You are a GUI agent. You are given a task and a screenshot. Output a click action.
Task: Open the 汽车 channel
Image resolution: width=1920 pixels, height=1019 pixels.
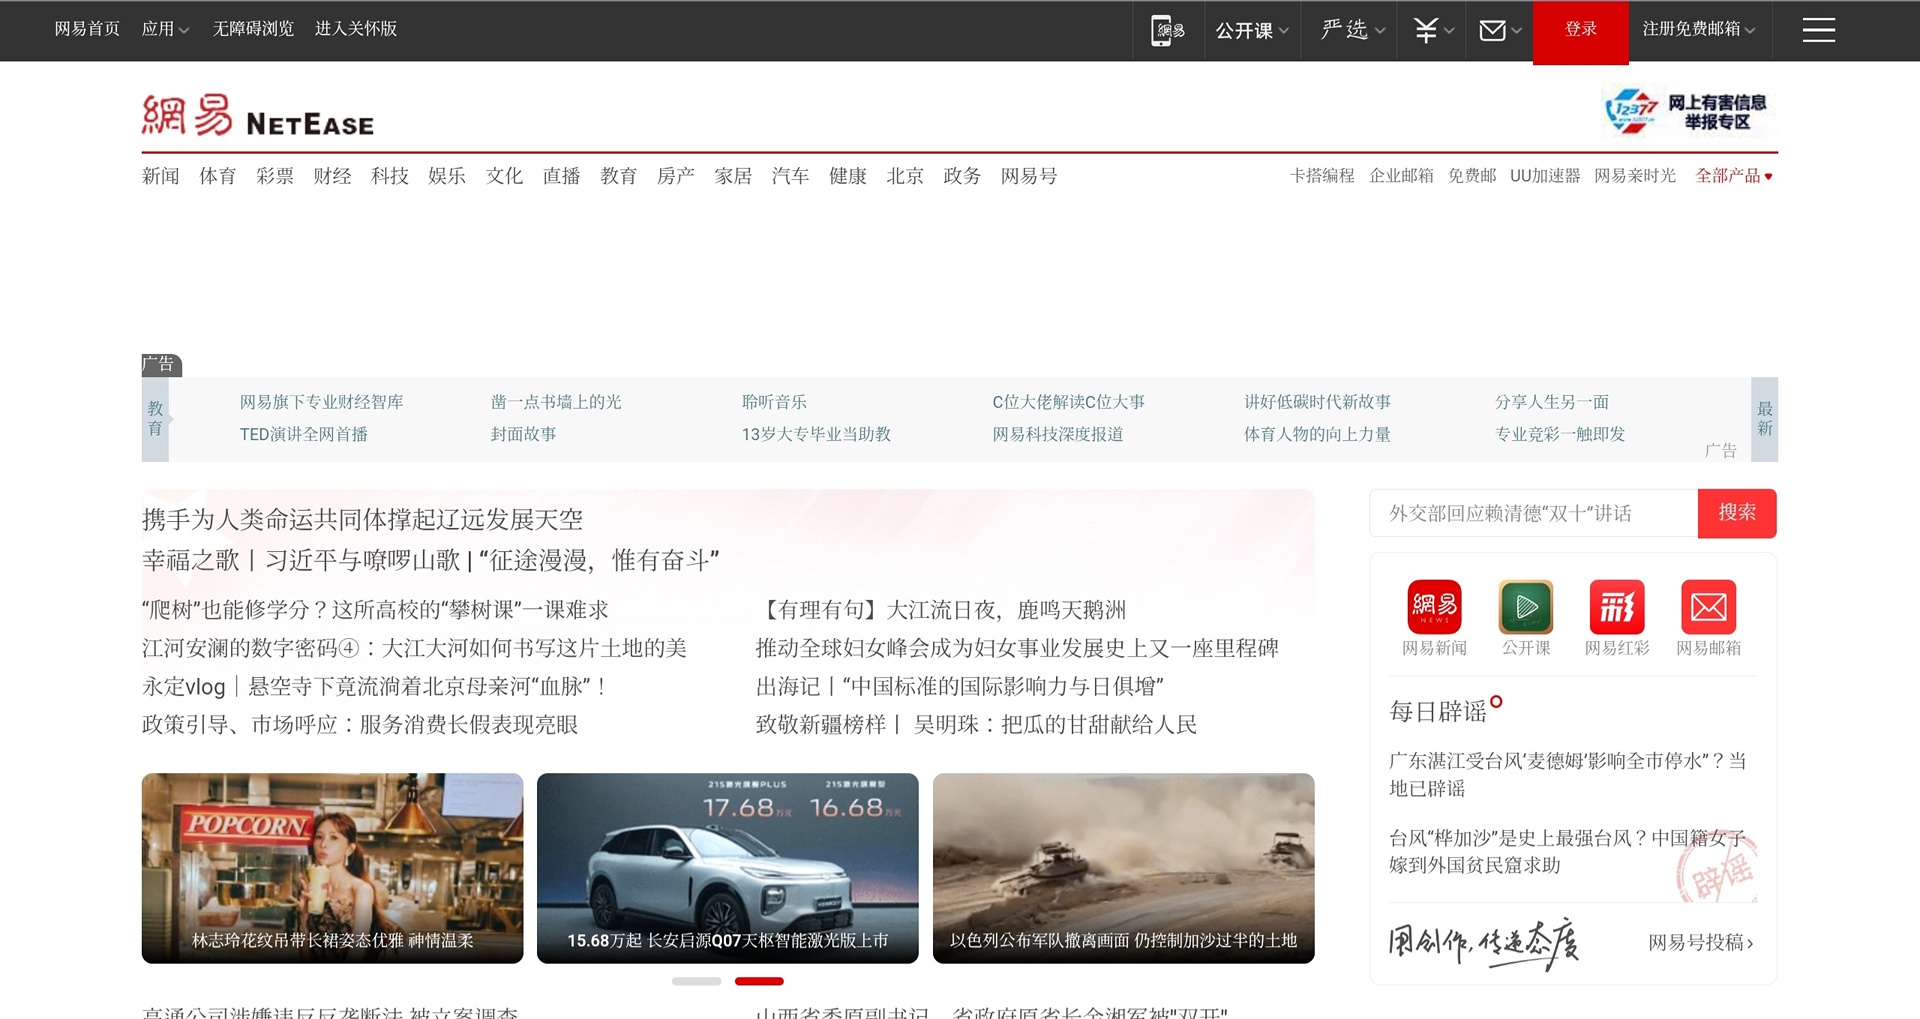[x=790, y=176]
